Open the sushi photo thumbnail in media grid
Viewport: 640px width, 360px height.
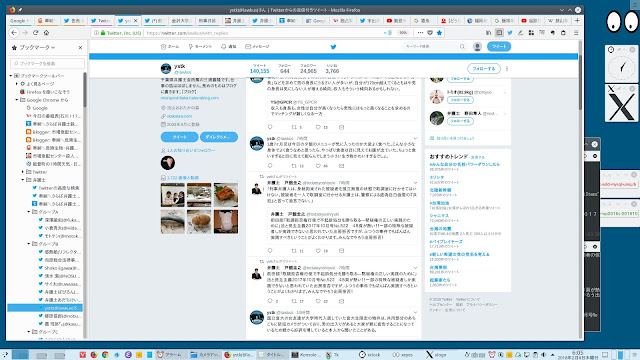tap(225, 195)
